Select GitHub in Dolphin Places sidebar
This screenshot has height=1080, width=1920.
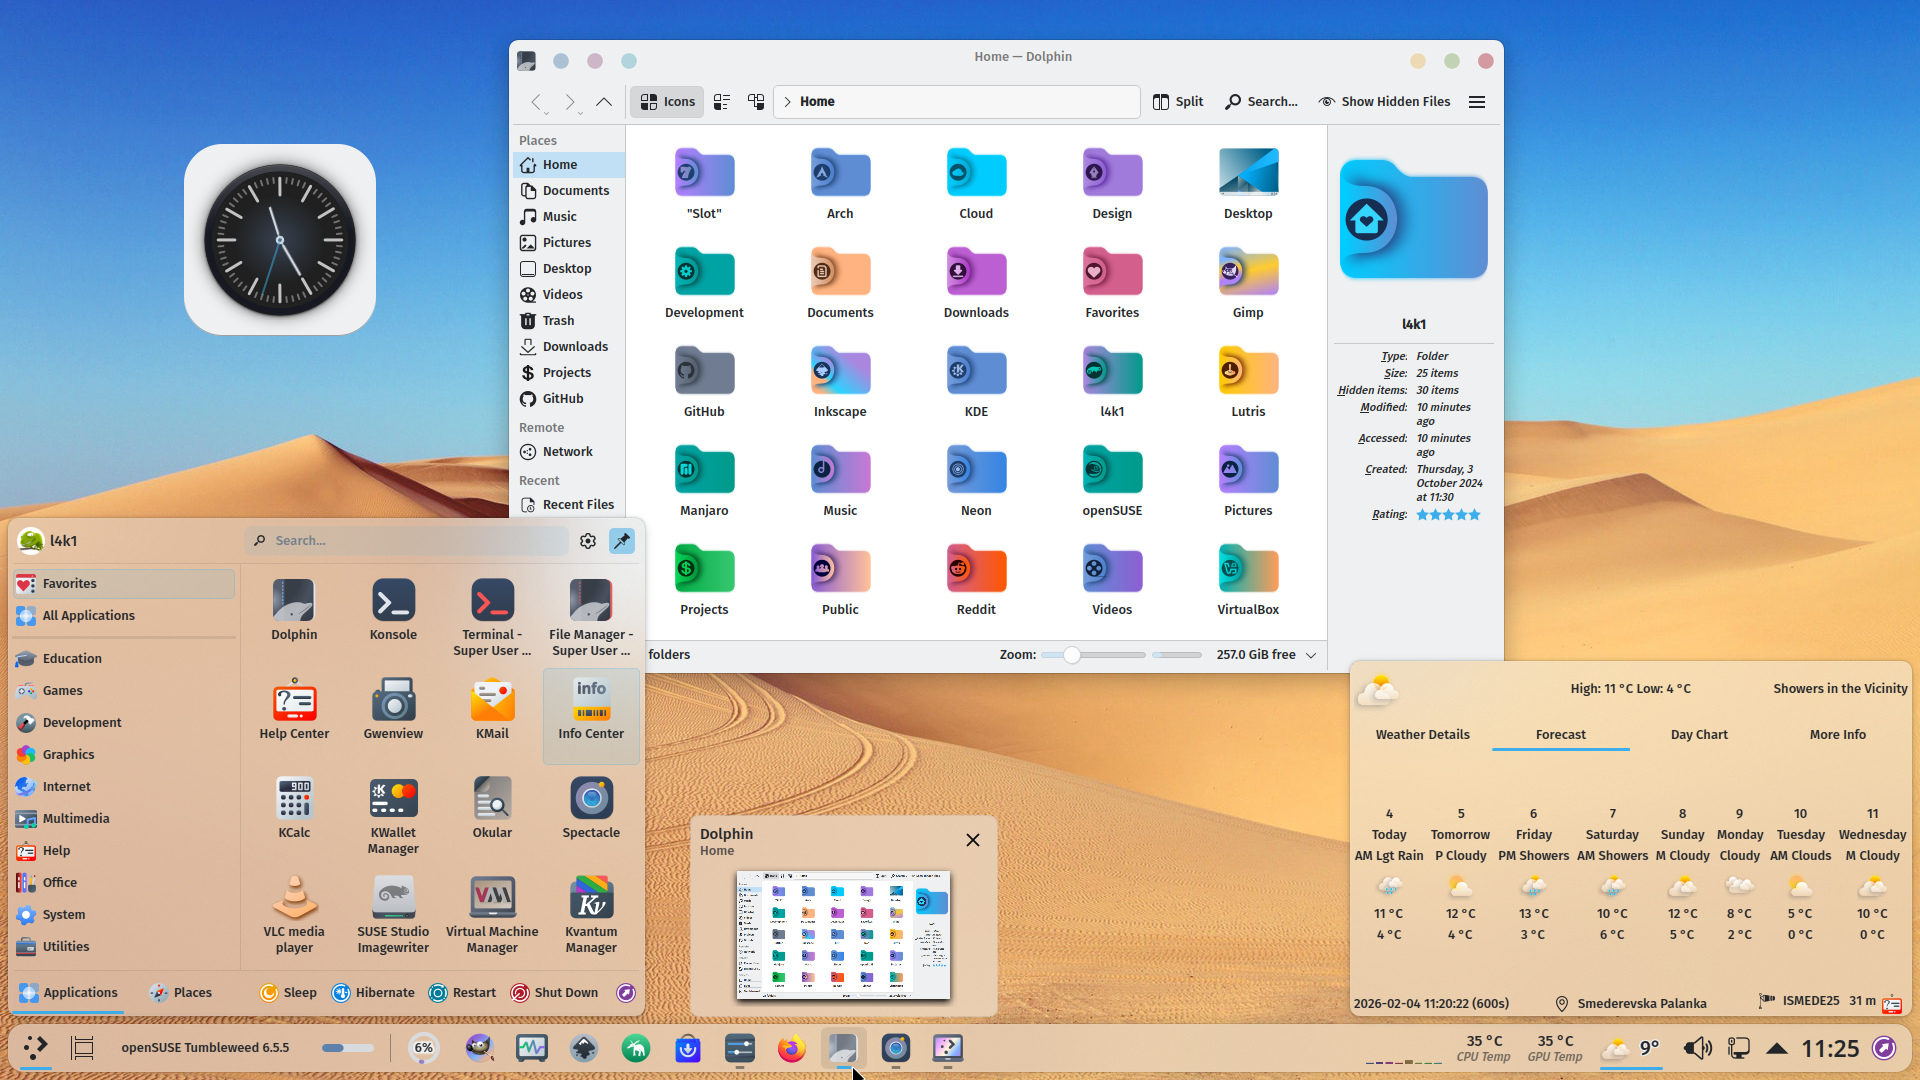(x=568, y=399)
